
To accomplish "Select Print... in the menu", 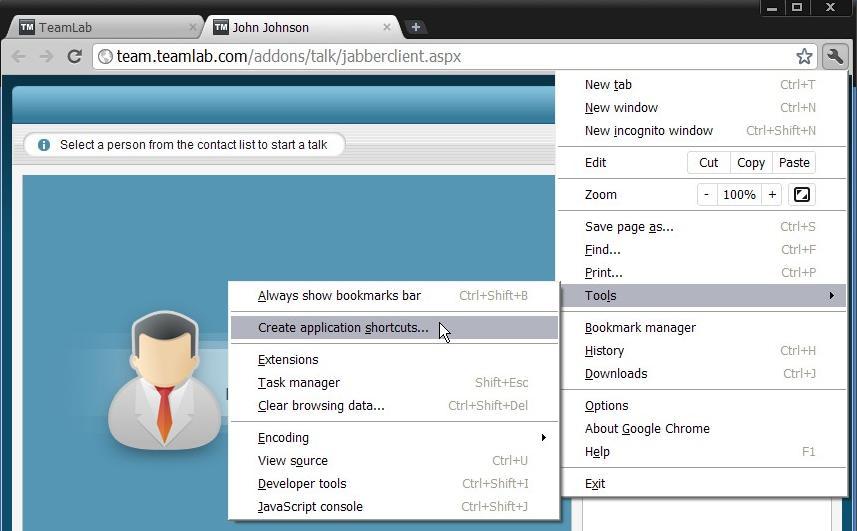I will pyautogui.click(x=701, y=273).
